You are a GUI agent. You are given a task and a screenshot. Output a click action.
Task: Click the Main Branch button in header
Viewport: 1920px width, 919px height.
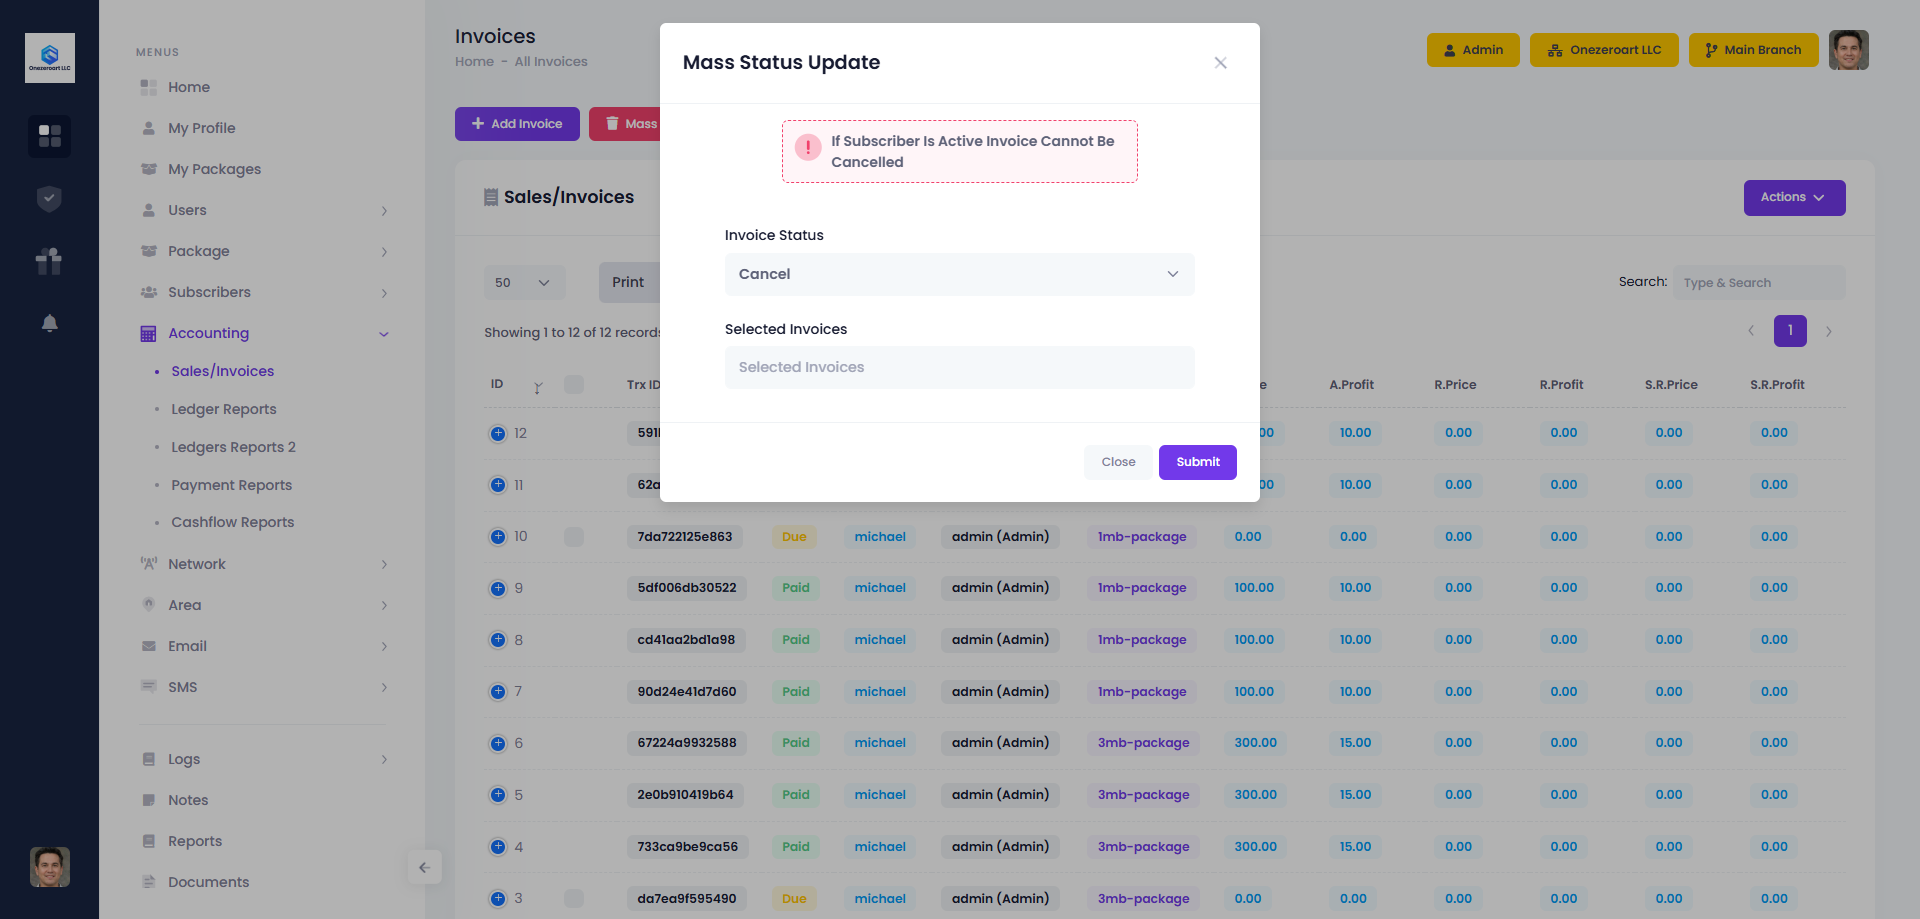click(1753, 50)
